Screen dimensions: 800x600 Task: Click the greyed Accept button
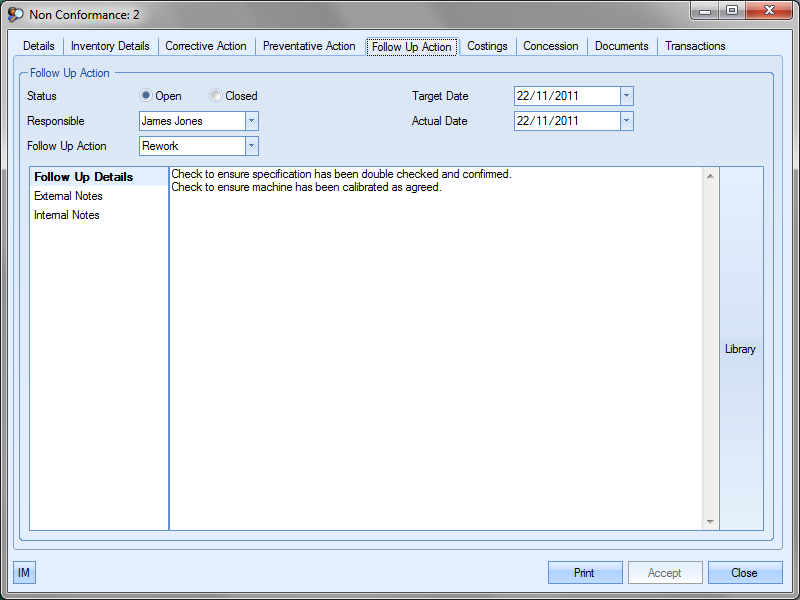(665, 572)
